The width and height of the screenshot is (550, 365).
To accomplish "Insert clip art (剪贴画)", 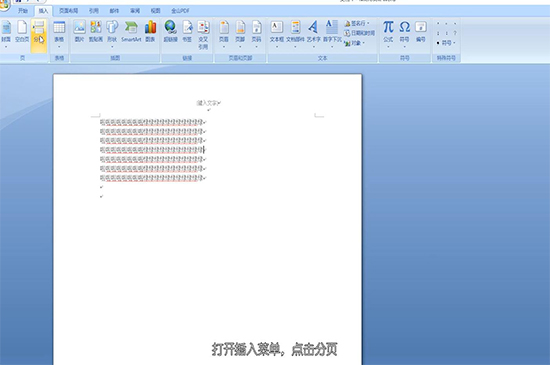I will click(96, 32).
